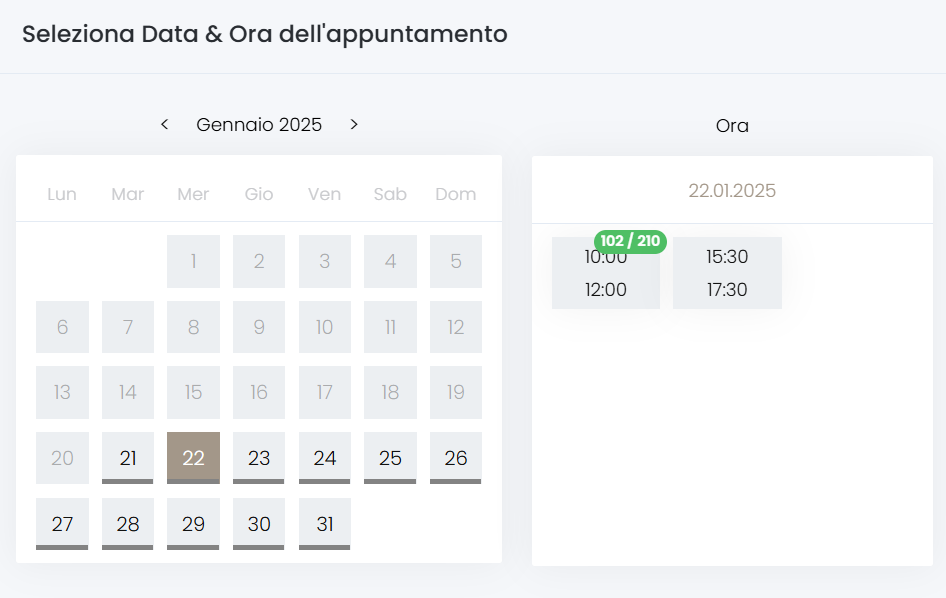Choose January 31 as appointment date
Image resolution: width=946 pixels, height=598 pixels.
pos(325,524)
